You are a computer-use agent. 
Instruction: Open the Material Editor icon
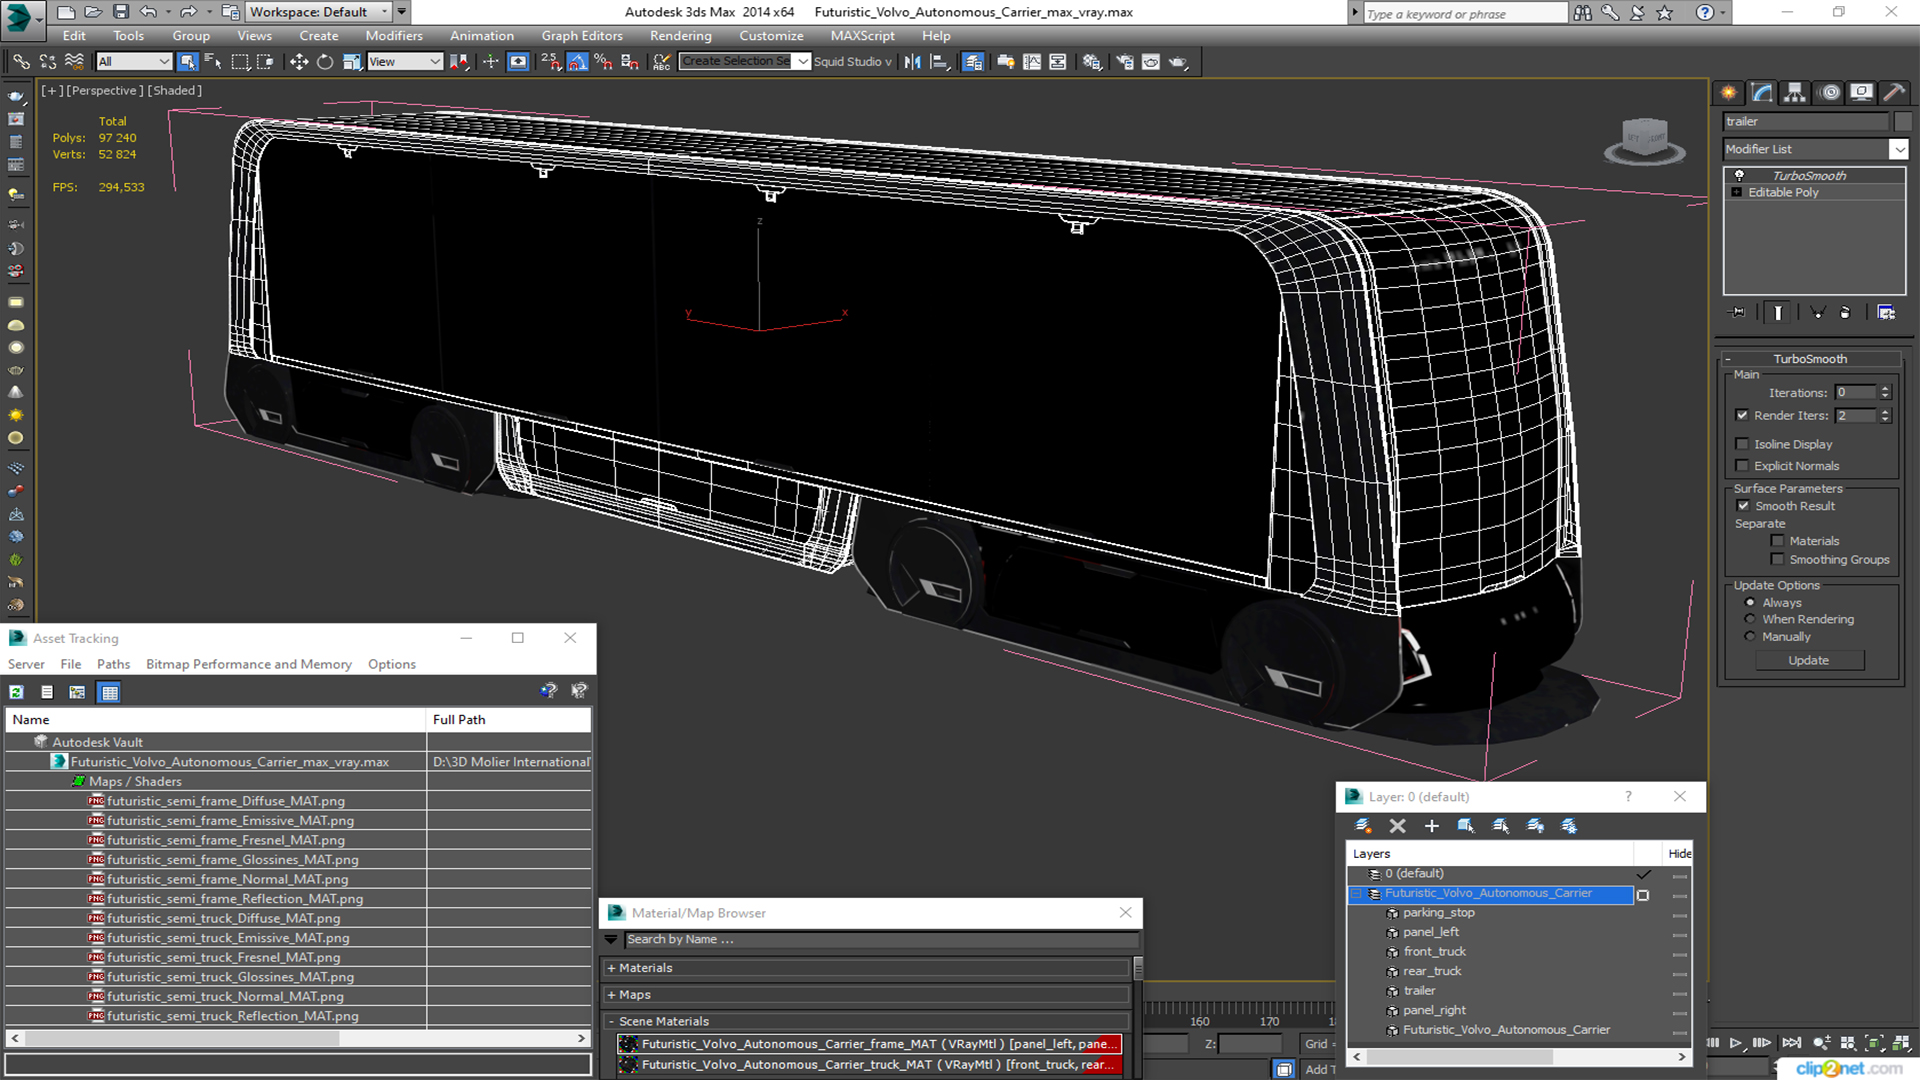(x=1092, y=62)
